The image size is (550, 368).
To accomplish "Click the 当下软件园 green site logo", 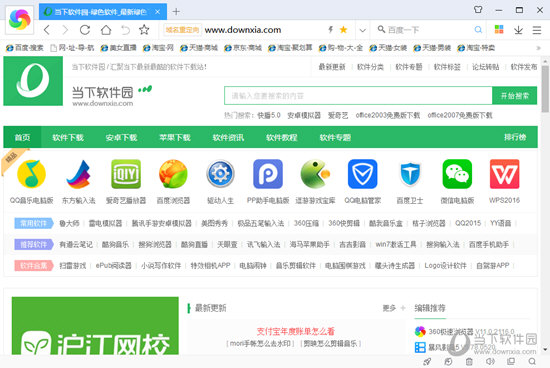I will point(33,81).
